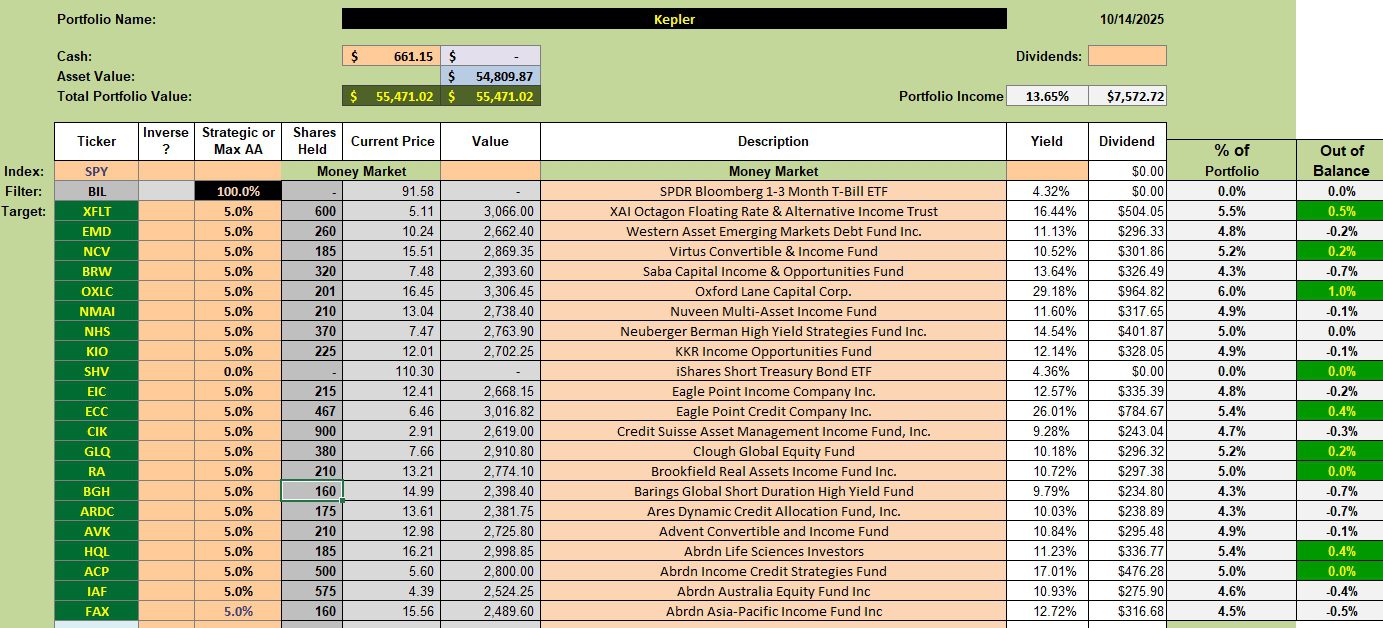Select the Inverse ? column header

coord(166,141)
